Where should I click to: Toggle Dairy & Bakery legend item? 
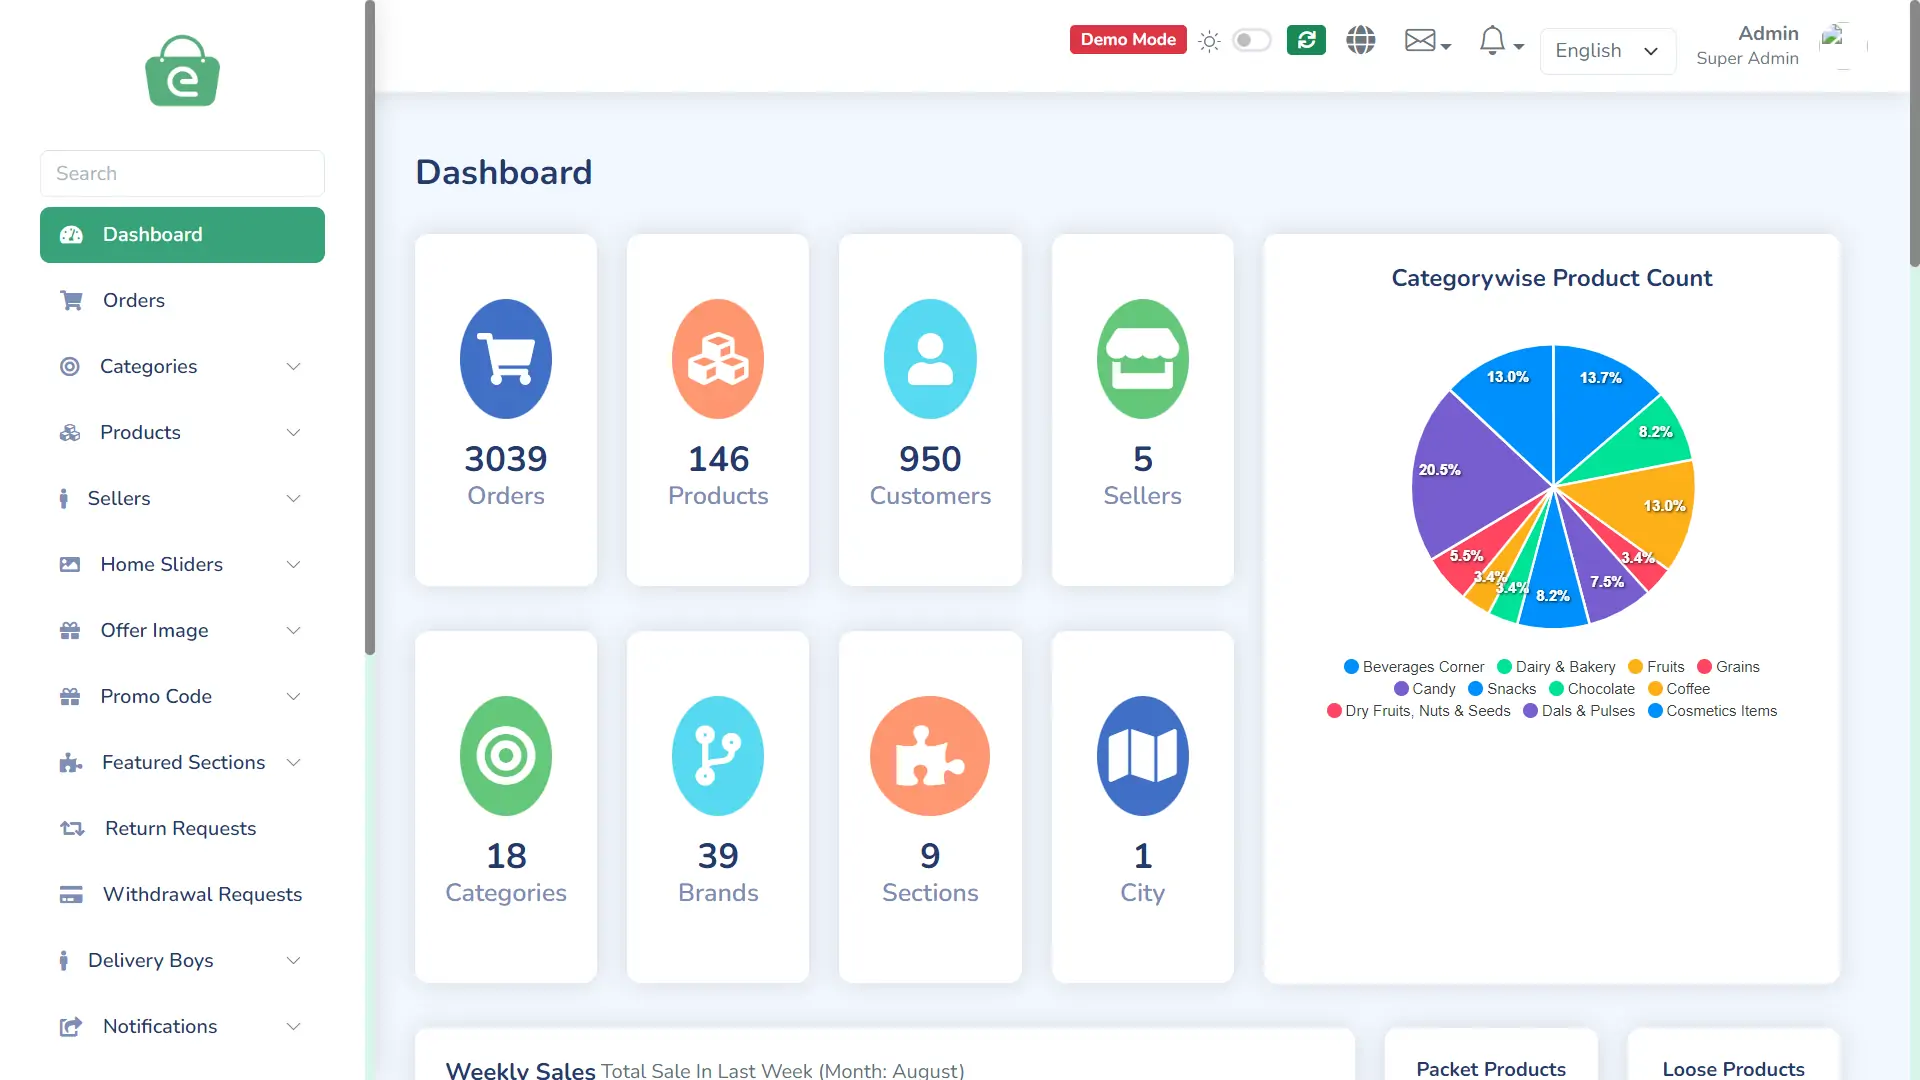[x=1556, y=667]
